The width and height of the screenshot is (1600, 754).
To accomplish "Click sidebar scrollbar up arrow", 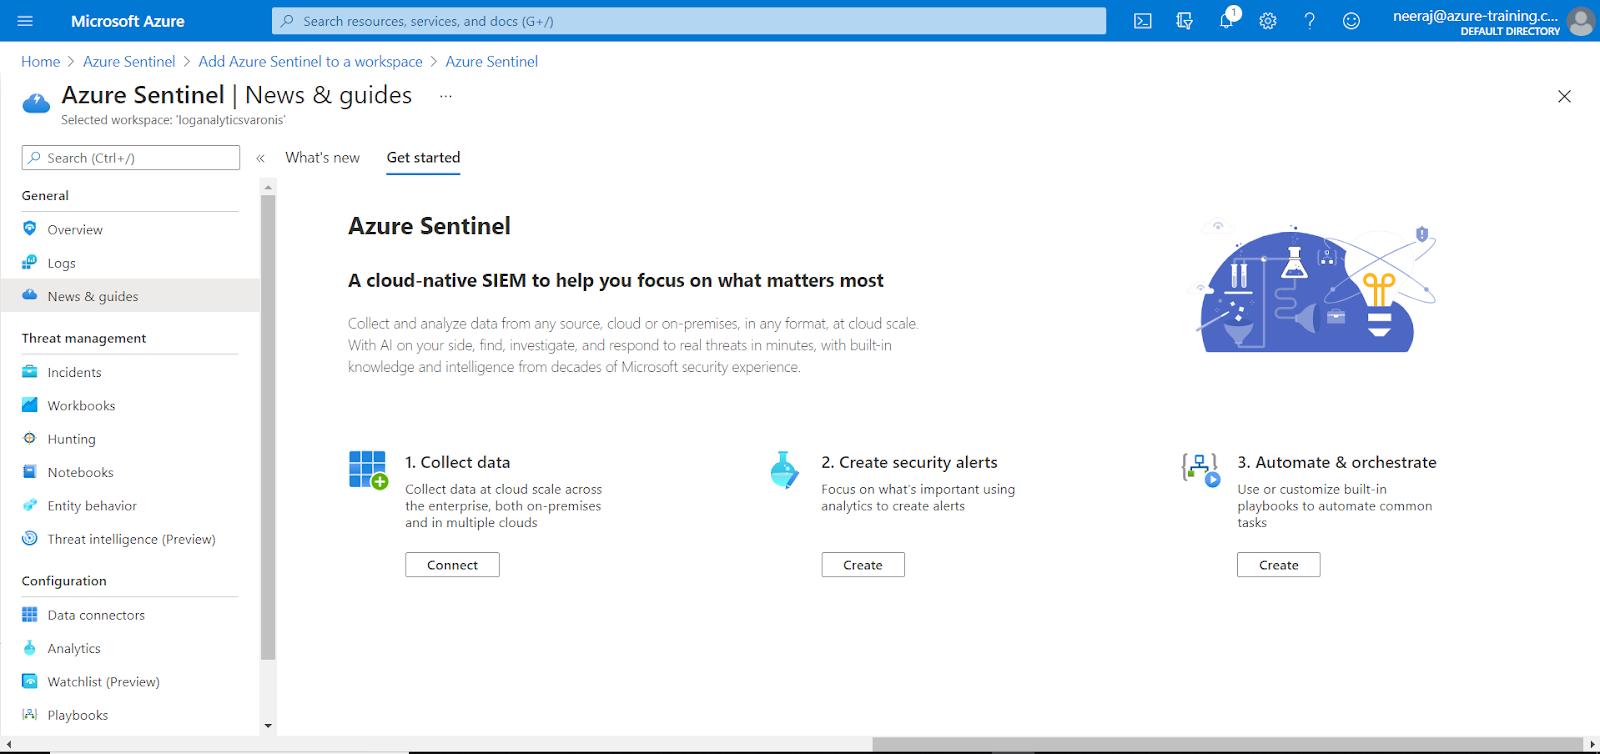I will [268, 187].
